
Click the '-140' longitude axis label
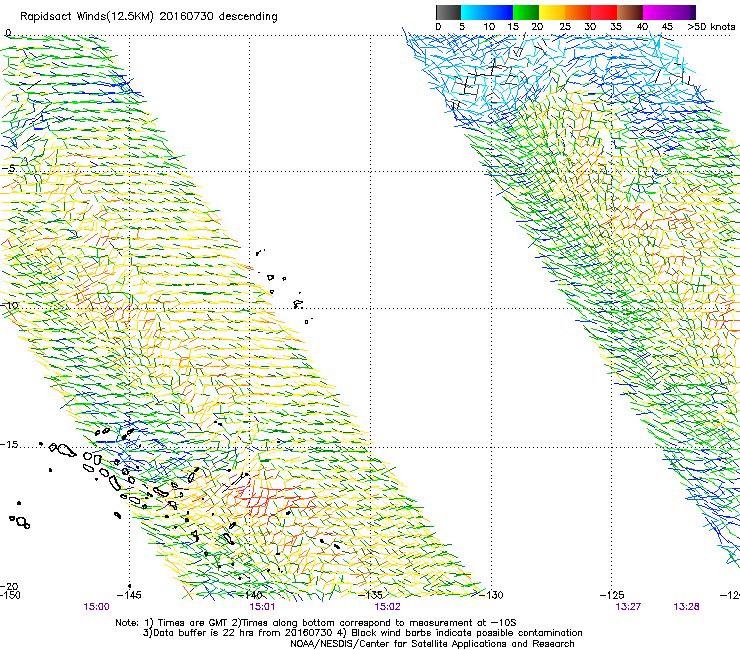(x=250, y=595)
